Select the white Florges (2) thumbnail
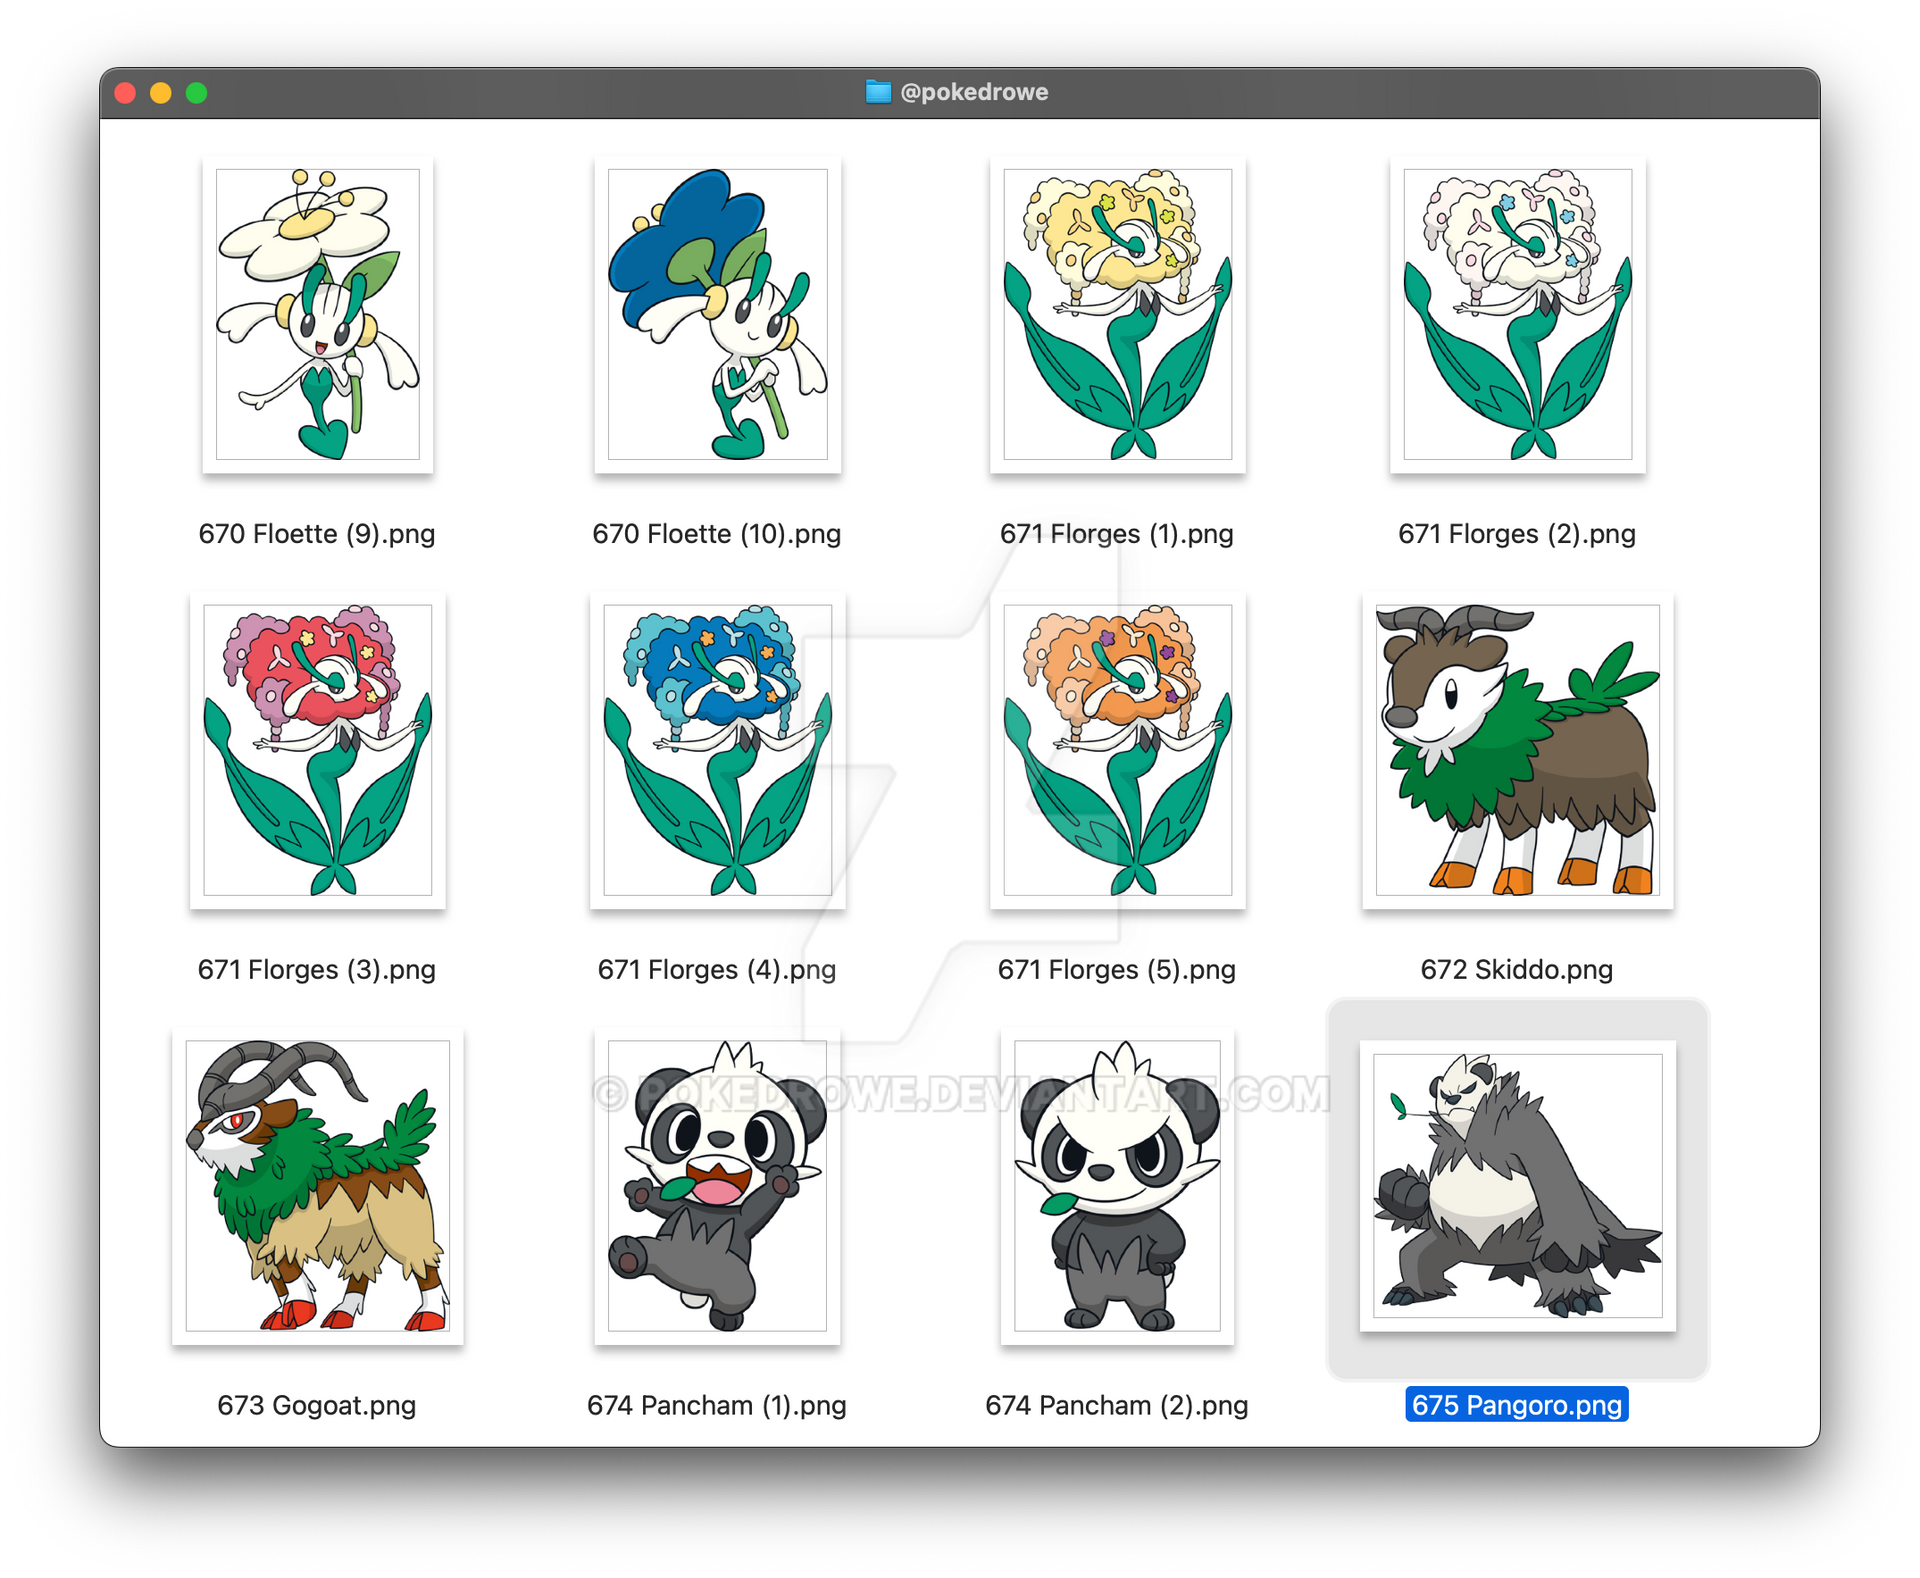The image size is (1920, 1578). pos(1517,314)
